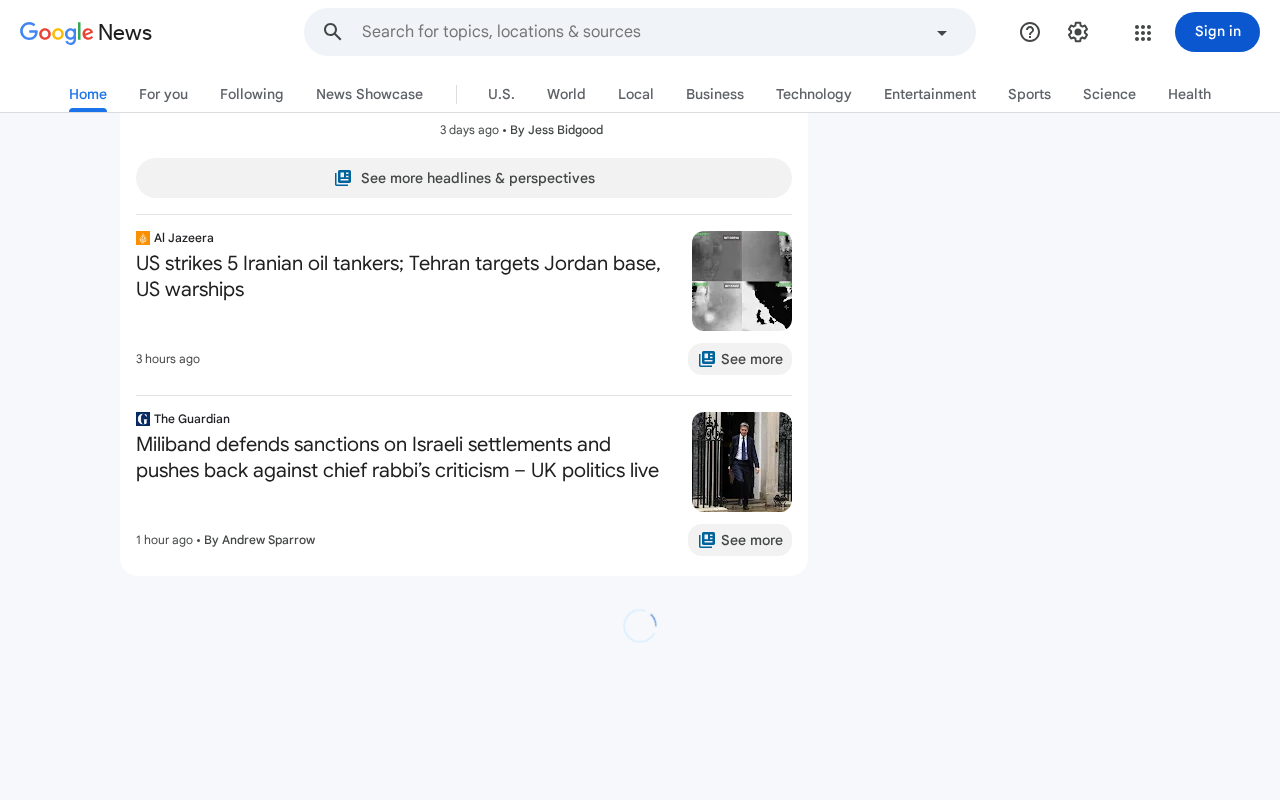Screen dimensions: 1280x800
Task: Click the Al Jazeera source icon
Action: tap(143, 238)
